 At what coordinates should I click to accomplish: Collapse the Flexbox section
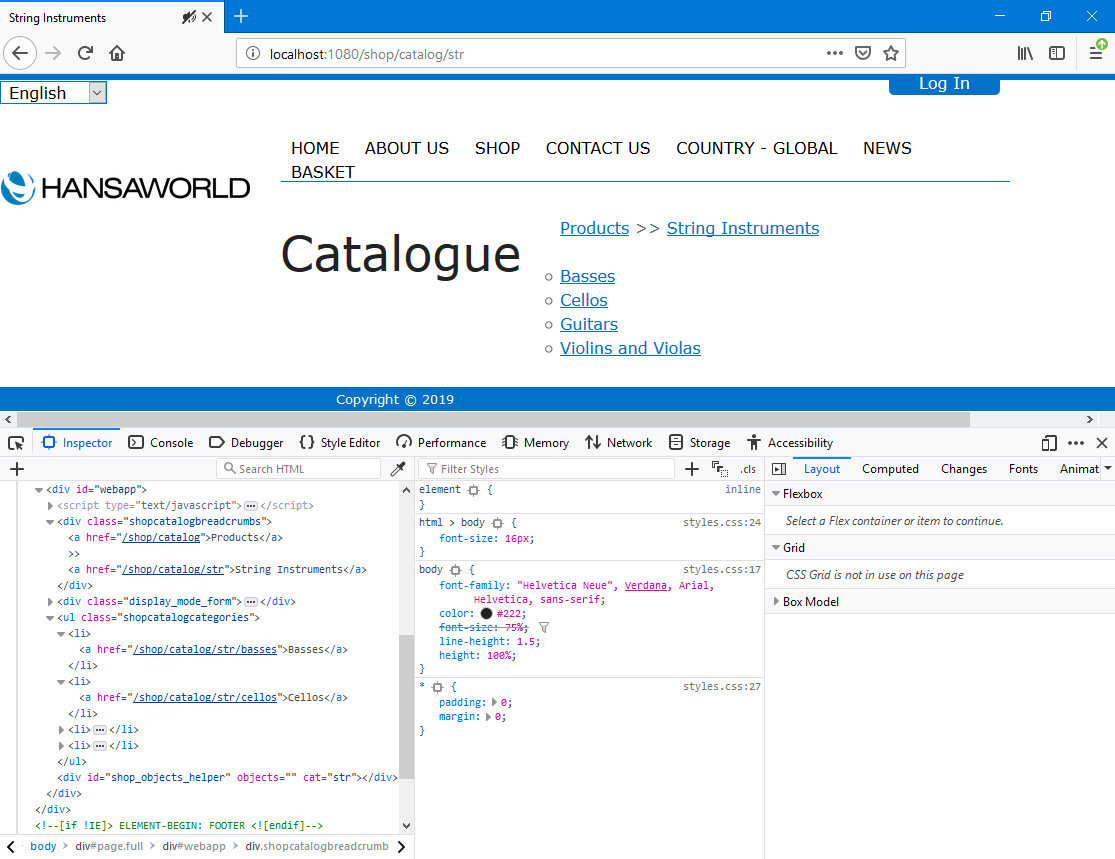pyautogui.click(x=777, y=493)
